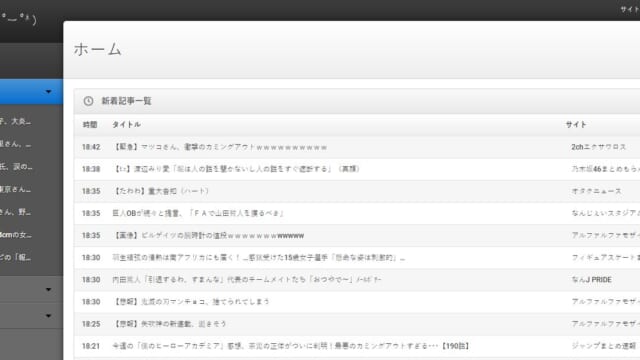Visit the なんJ PRIDE site link
This screenshot has height=360, width=640.
click(591, 280)
